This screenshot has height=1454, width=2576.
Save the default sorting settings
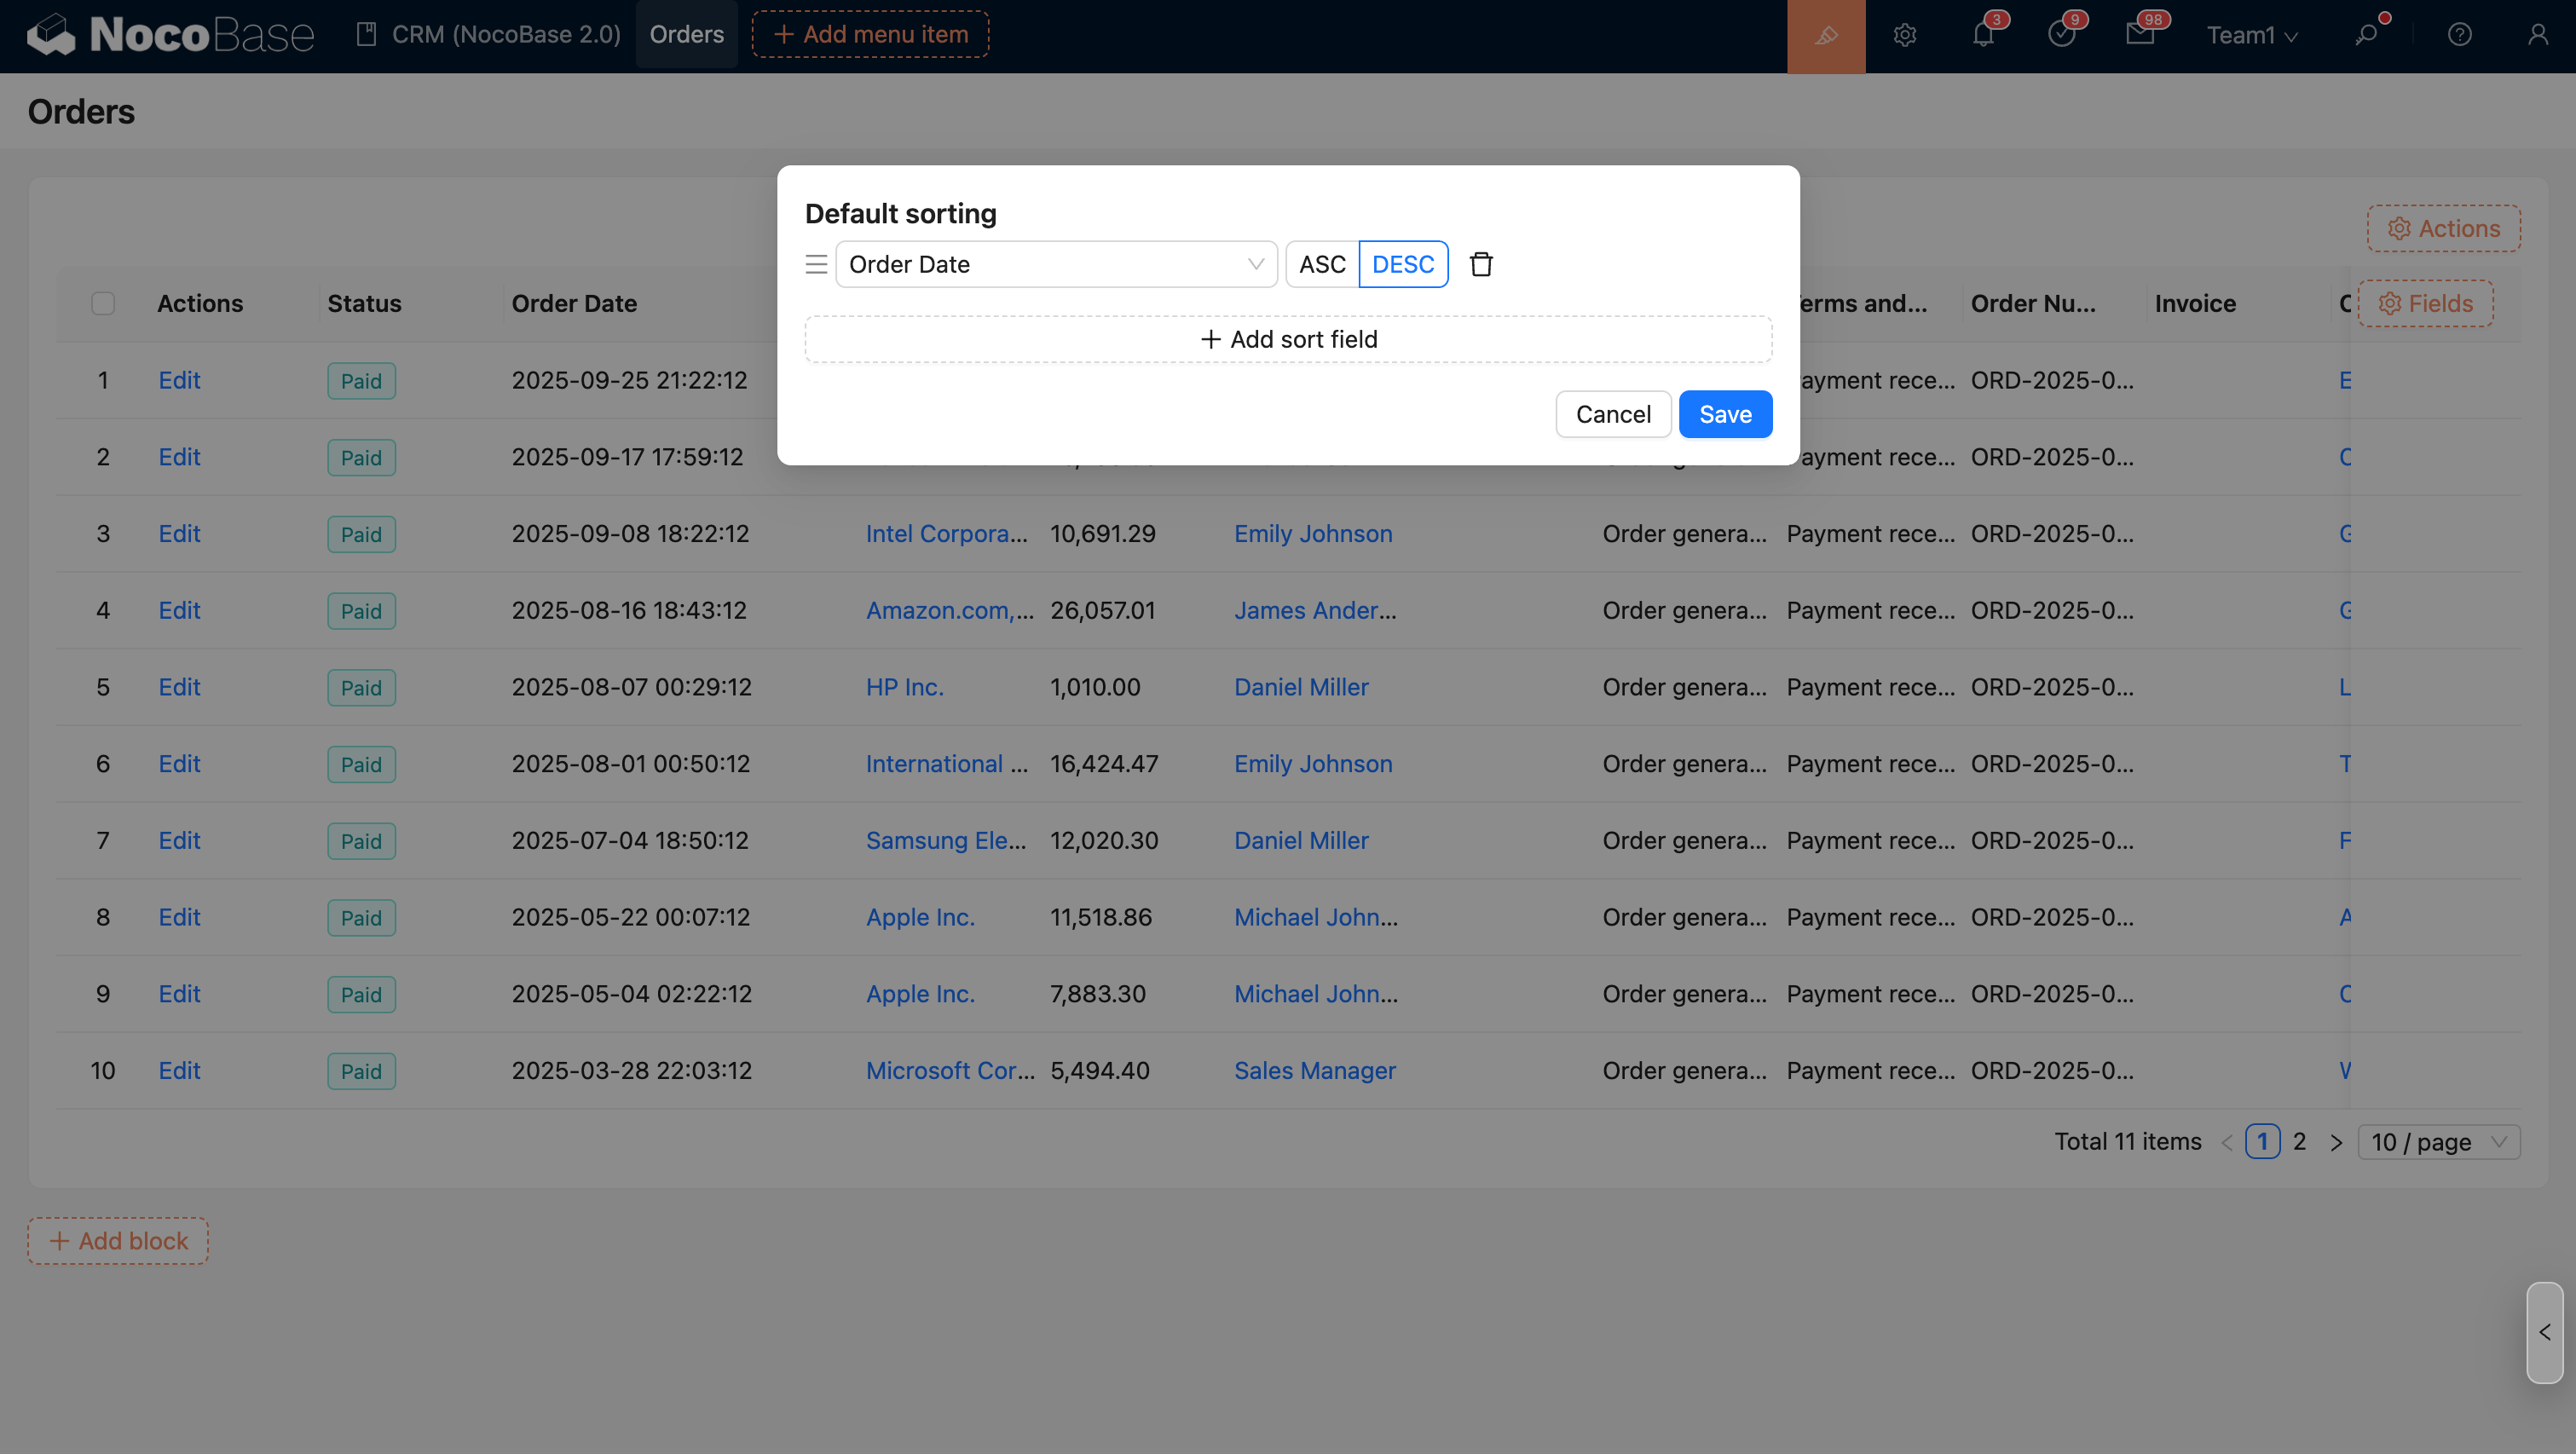coord(1725,414)
